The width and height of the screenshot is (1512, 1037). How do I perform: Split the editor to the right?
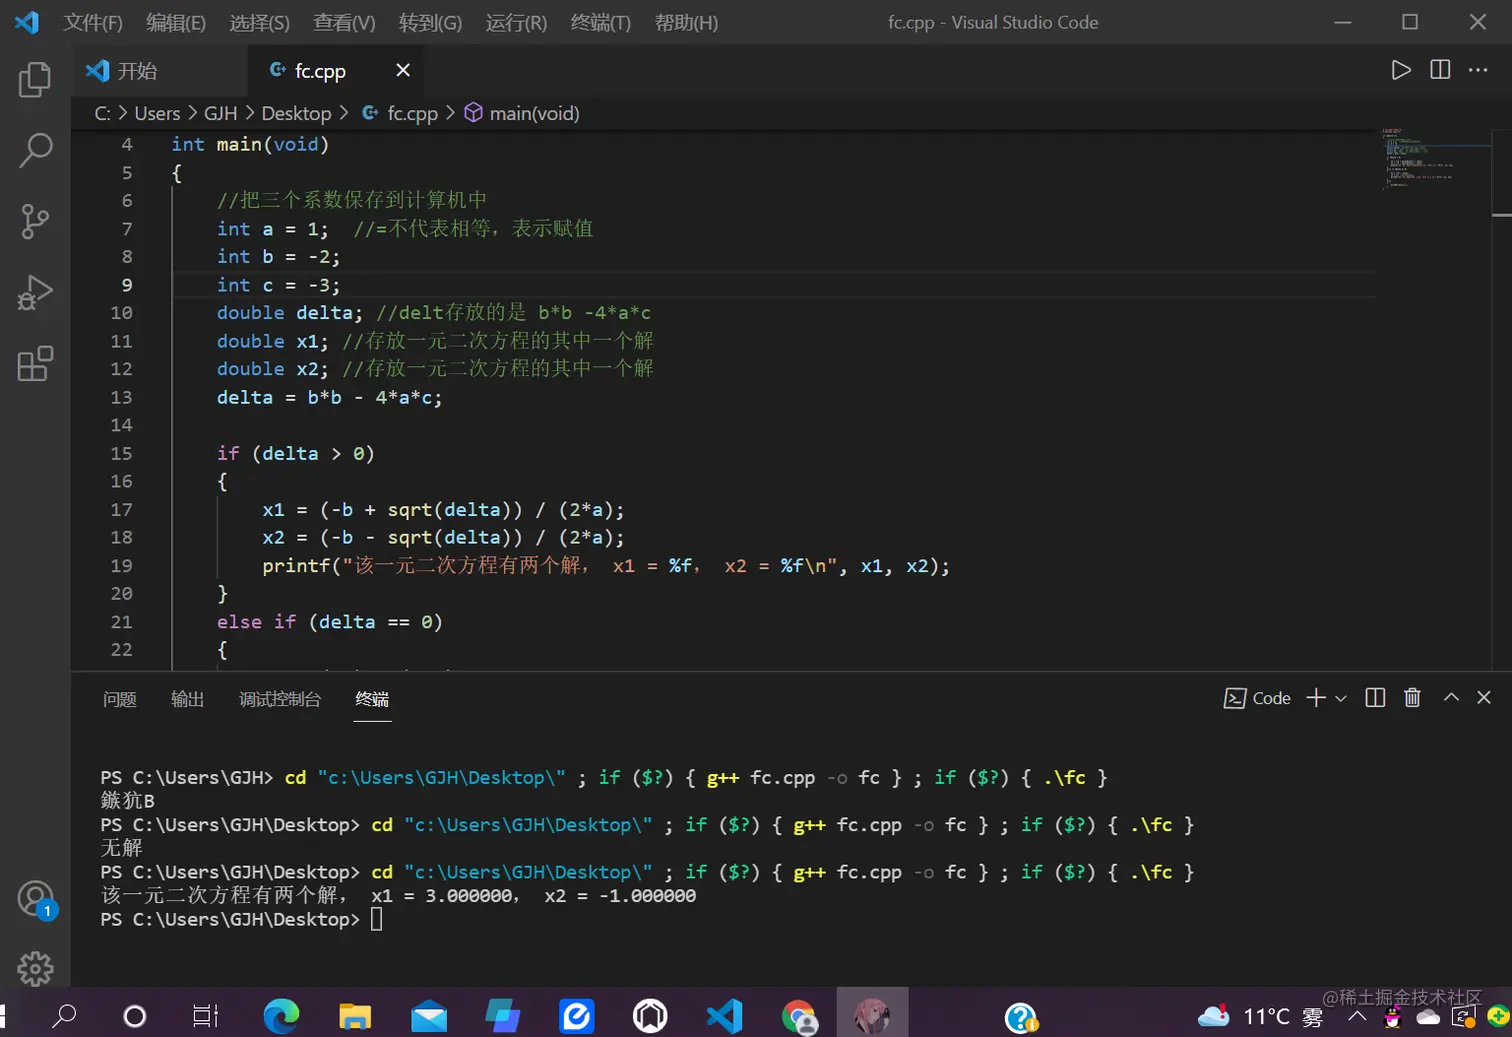click(1440, 70)
